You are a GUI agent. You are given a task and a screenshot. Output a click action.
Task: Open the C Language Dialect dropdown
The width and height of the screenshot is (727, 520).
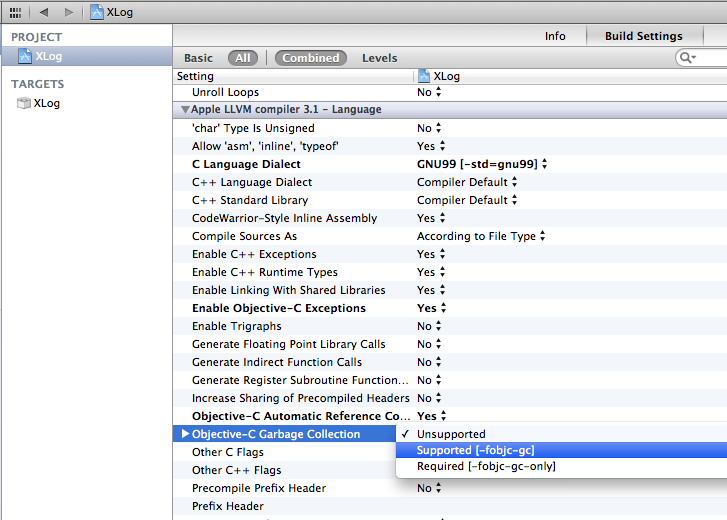[x=482, y=164]
